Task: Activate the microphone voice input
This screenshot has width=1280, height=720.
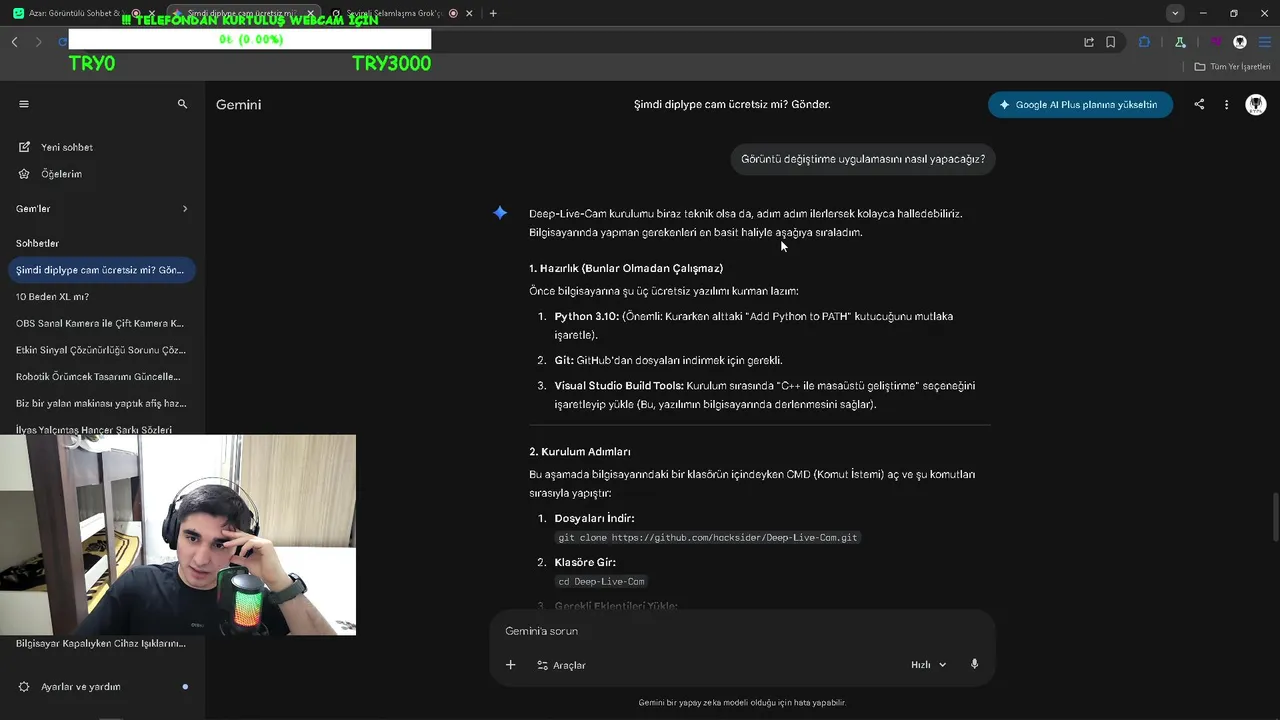Action: tap(974, 664)
